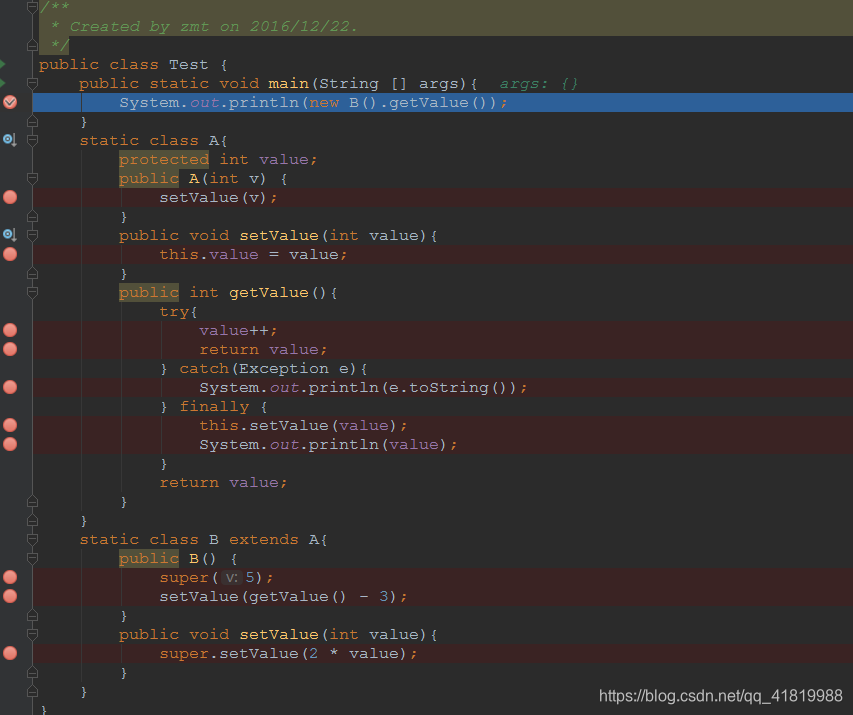Toggle breakpoint on setValue(getValue() - 3) line
Image resolution: width=853 pixels, height=715 pixels.
(10, 596)
